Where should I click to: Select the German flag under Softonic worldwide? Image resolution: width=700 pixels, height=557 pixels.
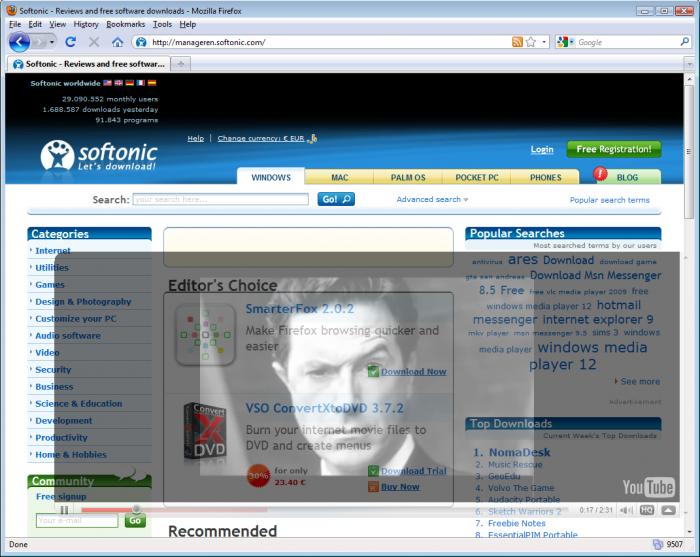click(129, 83)
